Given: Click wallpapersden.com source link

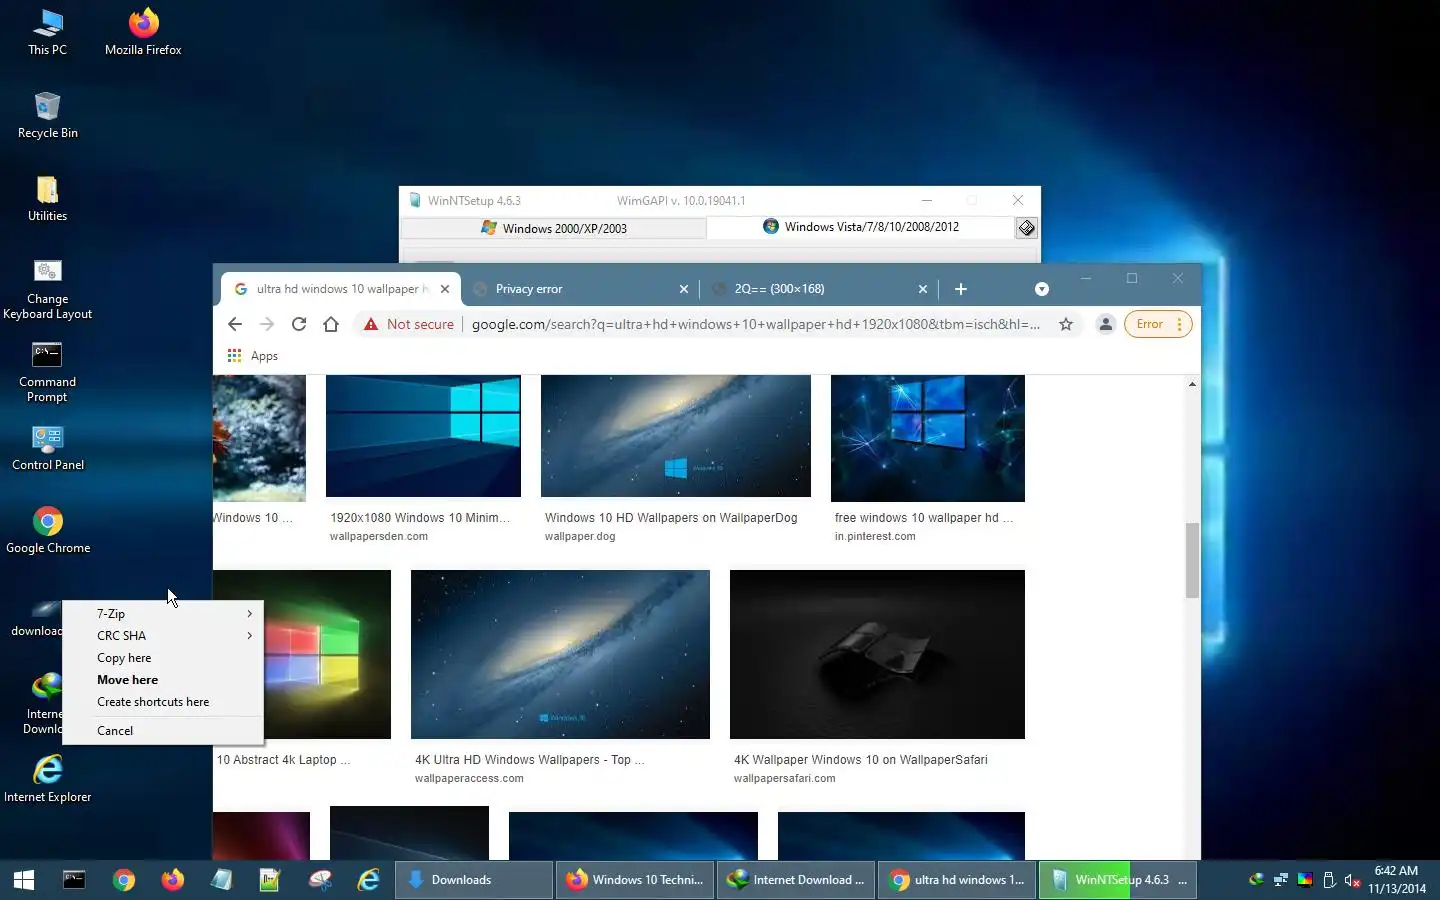Looking at the screenshot, I should point(379,537).
